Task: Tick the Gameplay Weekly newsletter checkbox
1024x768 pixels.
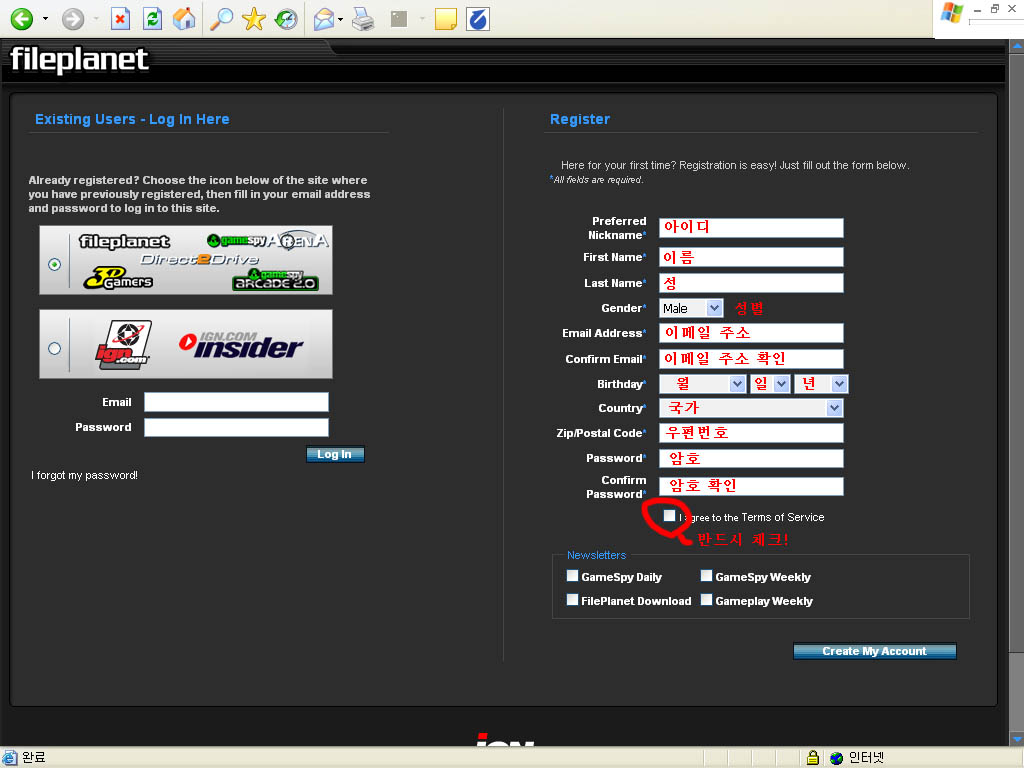Action: click(706, 600)
